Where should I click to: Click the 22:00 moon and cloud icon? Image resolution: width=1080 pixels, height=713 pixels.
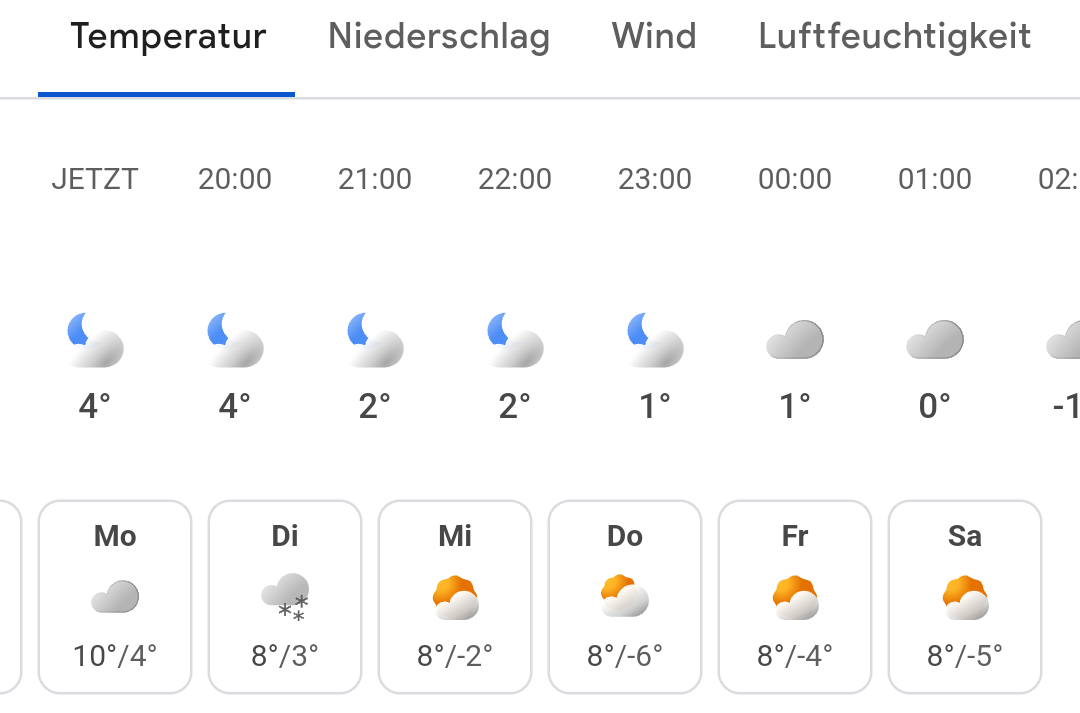[x=515, y=339]
